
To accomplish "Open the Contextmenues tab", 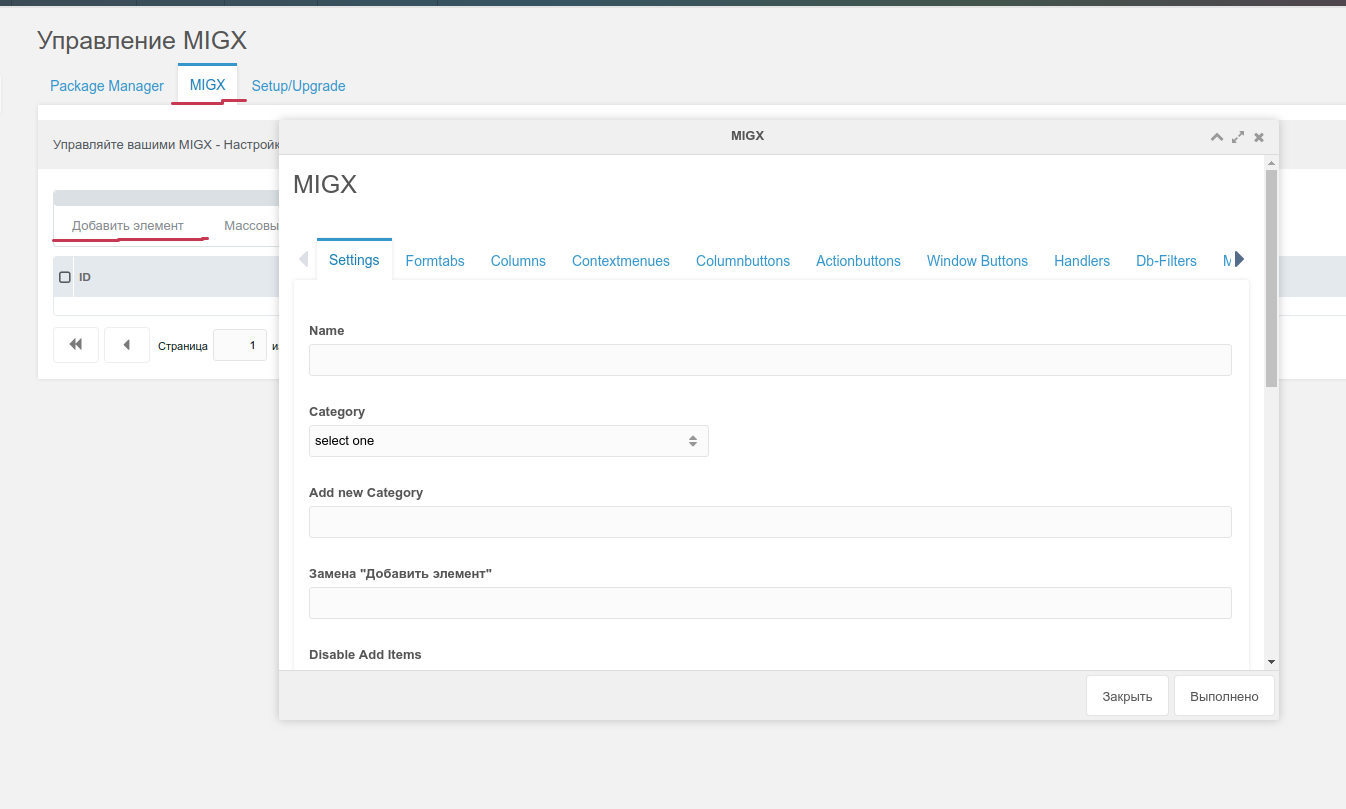I will pos(621,261).
